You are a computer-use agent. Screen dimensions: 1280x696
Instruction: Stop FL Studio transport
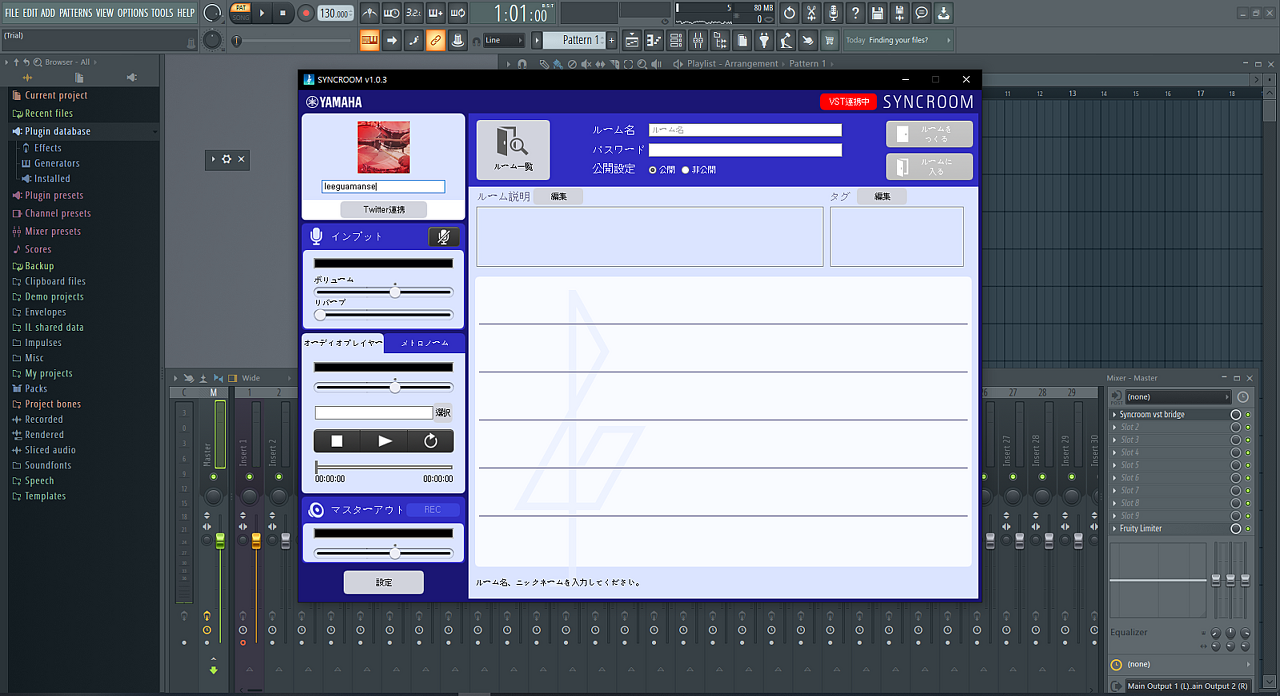(284, 13)
